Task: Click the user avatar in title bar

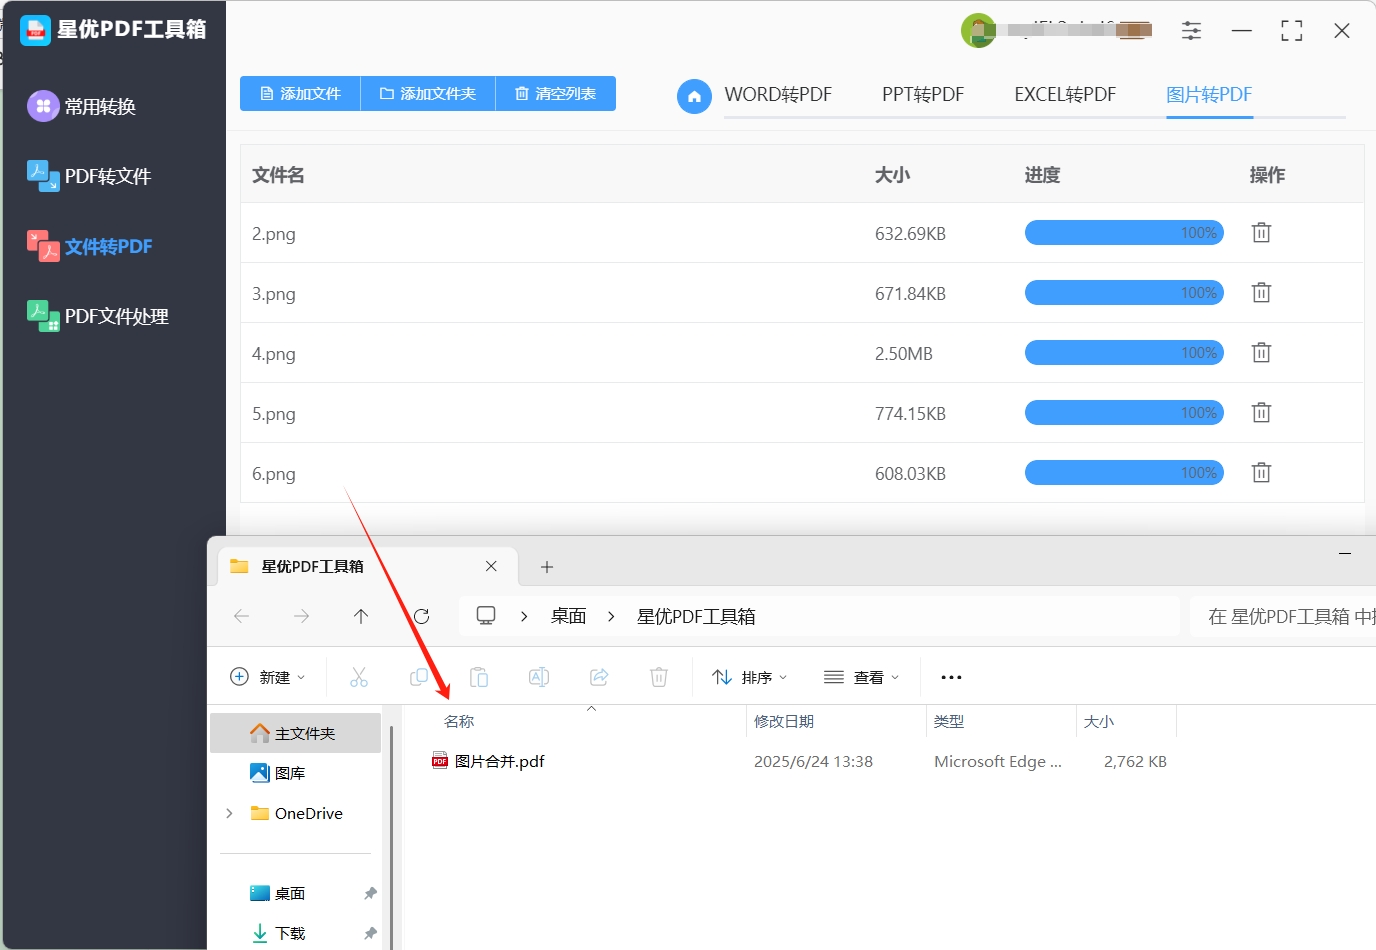Action: click(978, 31)
